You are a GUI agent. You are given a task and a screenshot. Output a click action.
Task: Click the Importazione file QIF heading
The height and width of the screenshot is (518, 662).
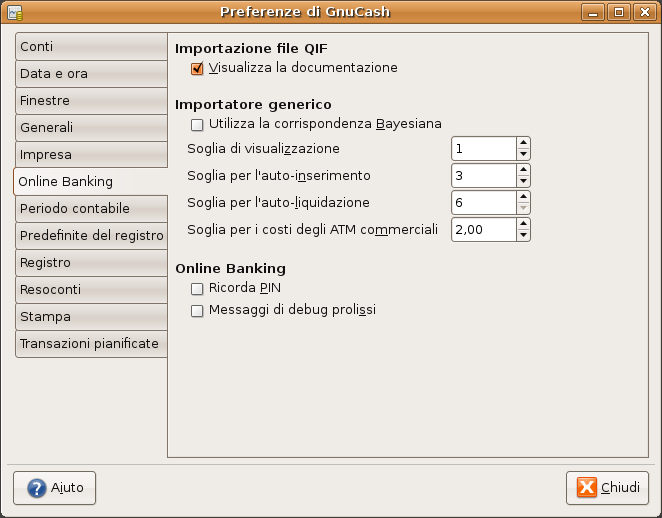click(x=251, y=49)
